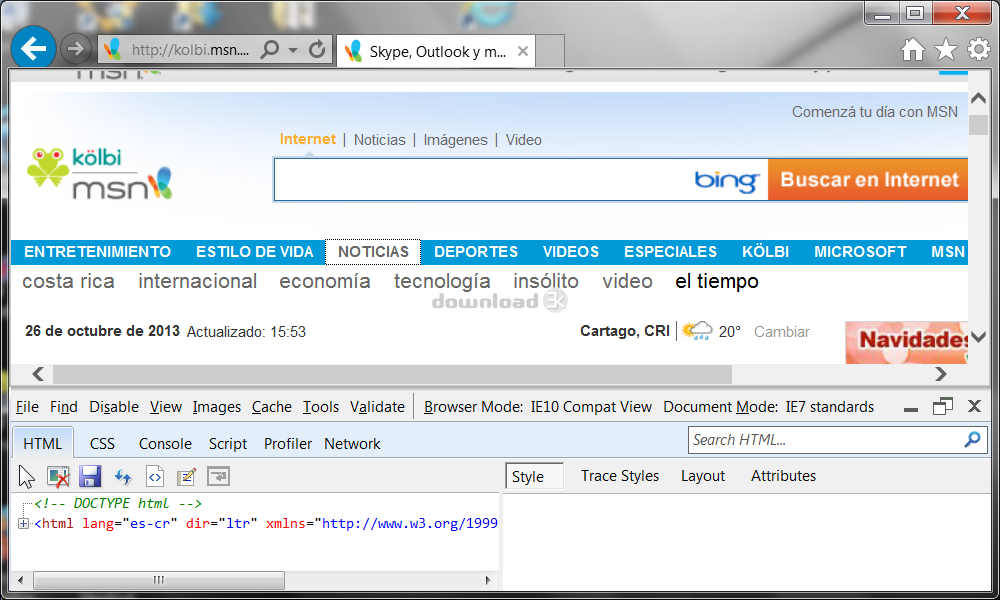Select the Video search category
The width and height of the screenshot is (1000, 600).
(x=524, y=140)
